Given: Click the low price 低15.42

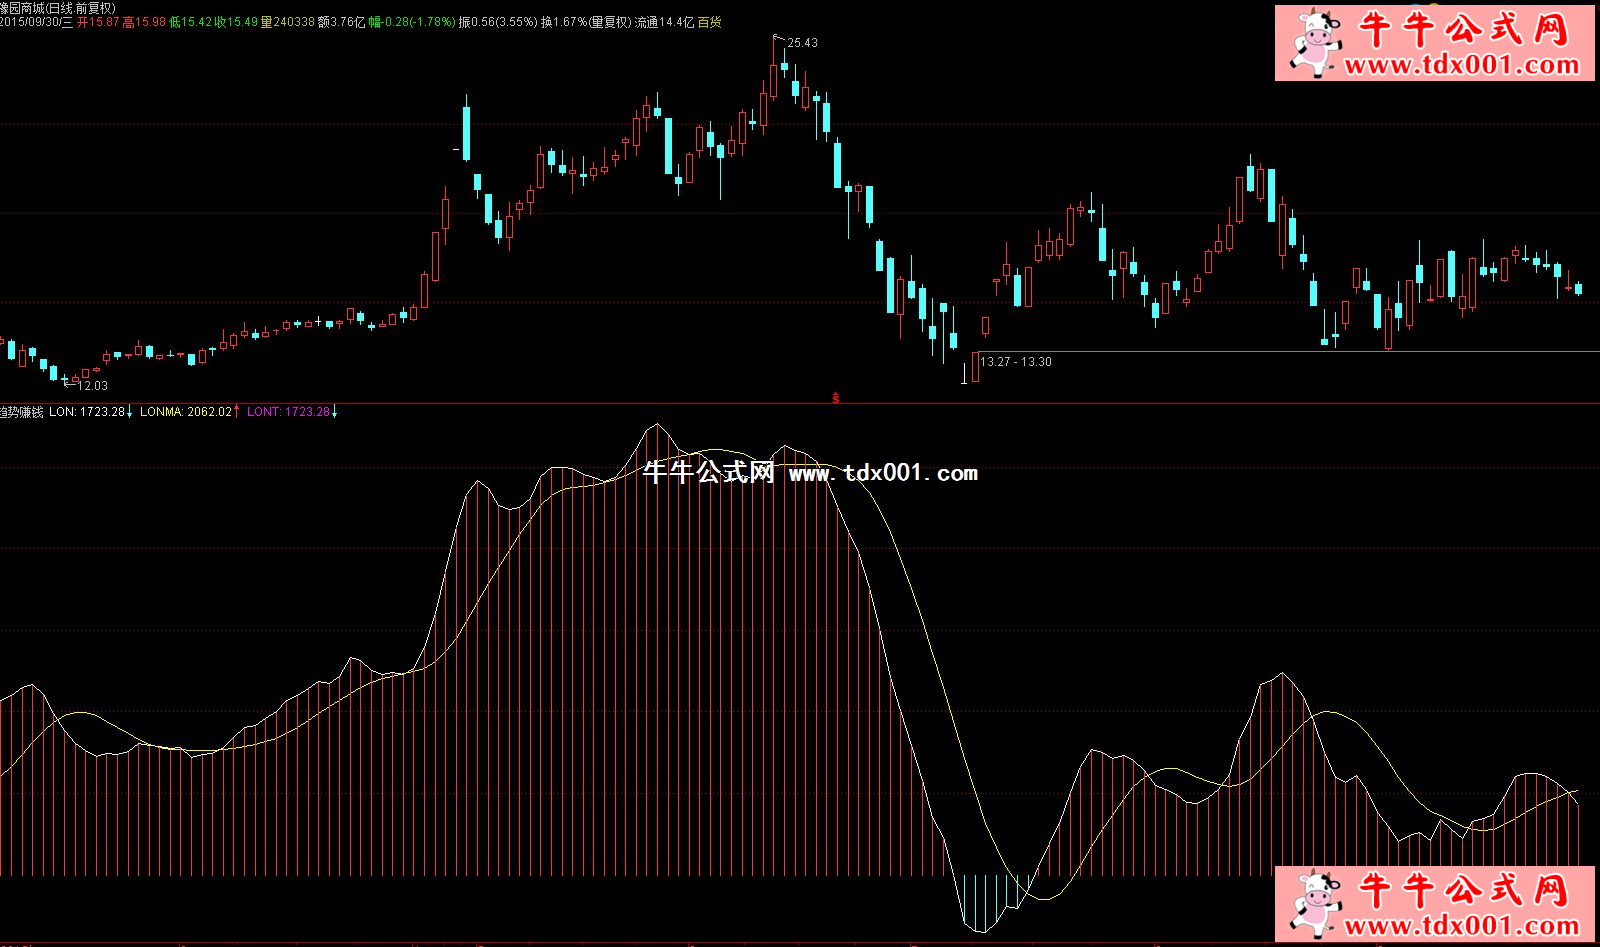Looking at the screenshot, I should click(190, 22).
